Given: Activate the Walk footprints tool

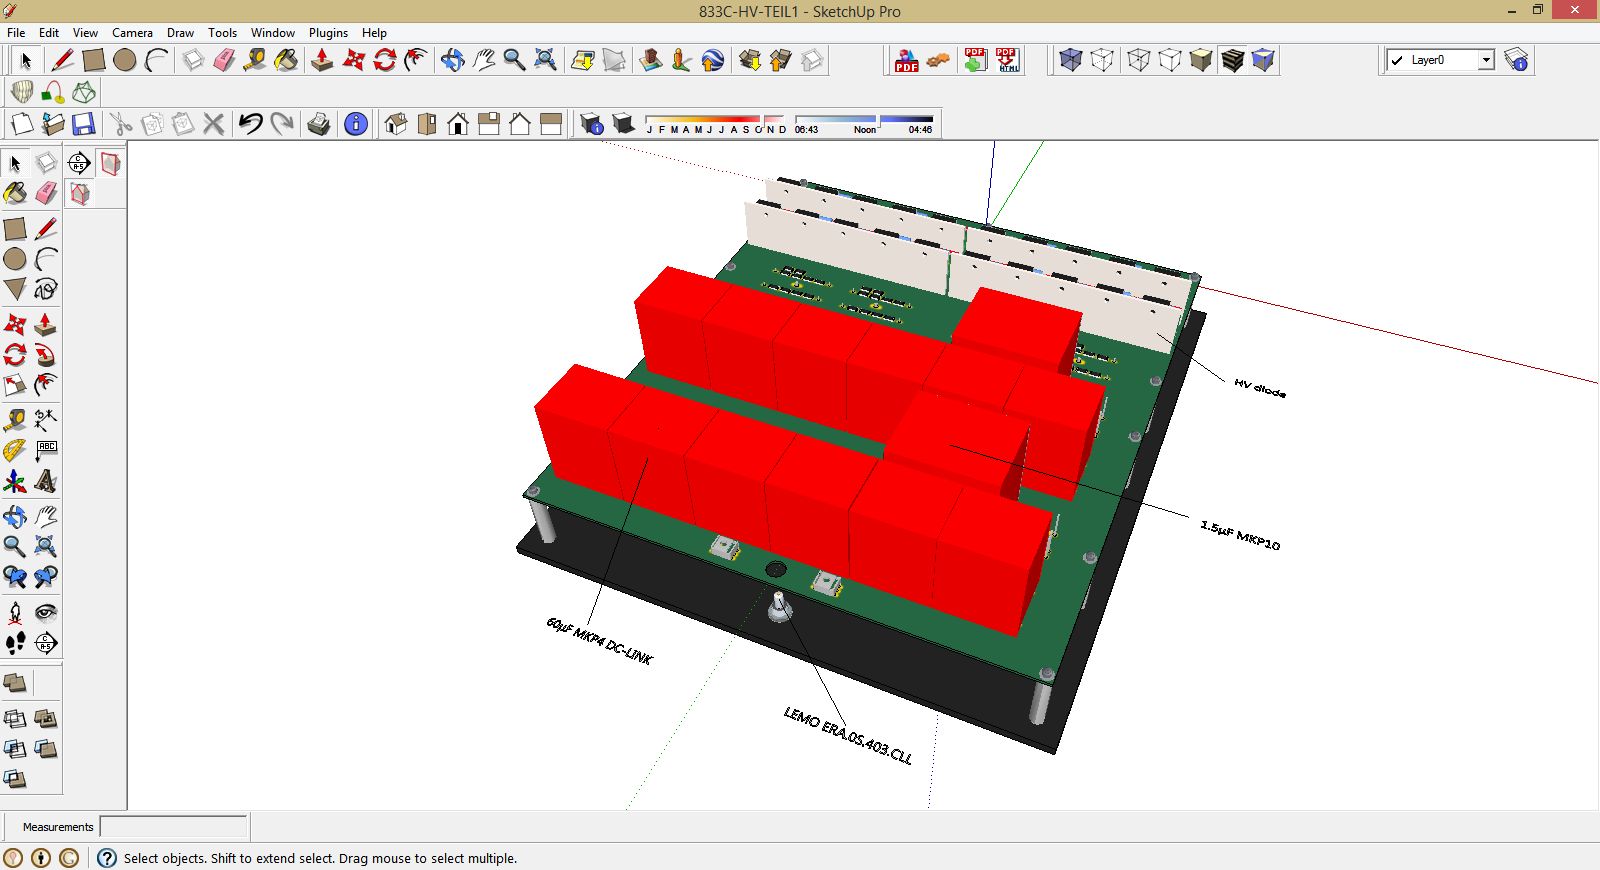Looking at the screenshot, I should coord(15,643).
